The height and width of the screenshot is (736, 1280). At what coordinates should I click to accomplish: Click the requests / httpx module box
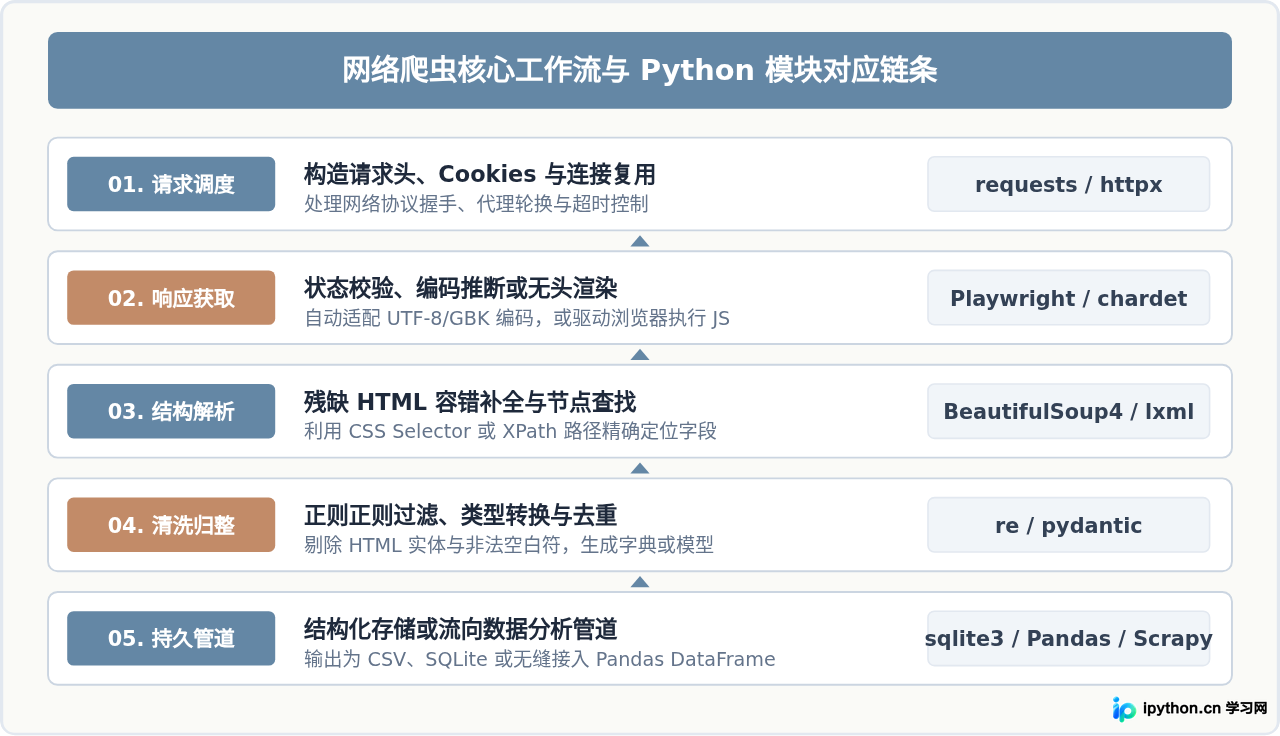click(1069, 184)
